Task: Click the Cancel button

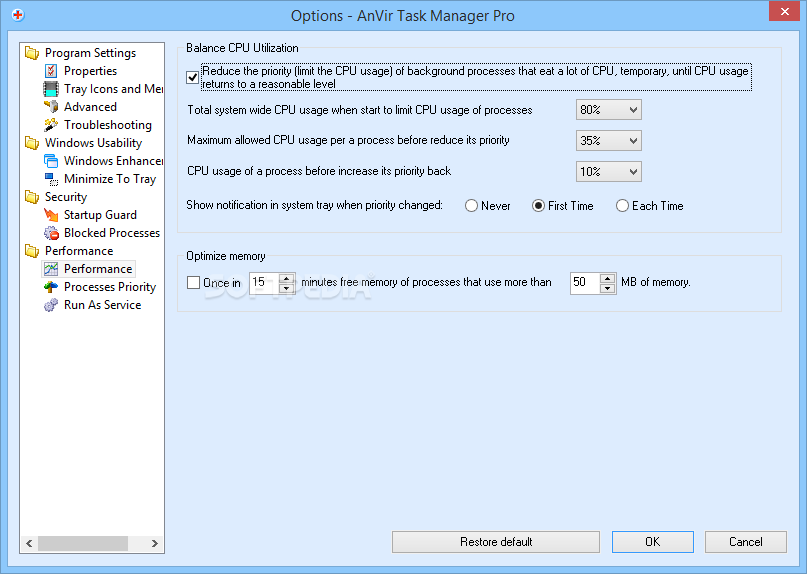Action: pos(745,542)
